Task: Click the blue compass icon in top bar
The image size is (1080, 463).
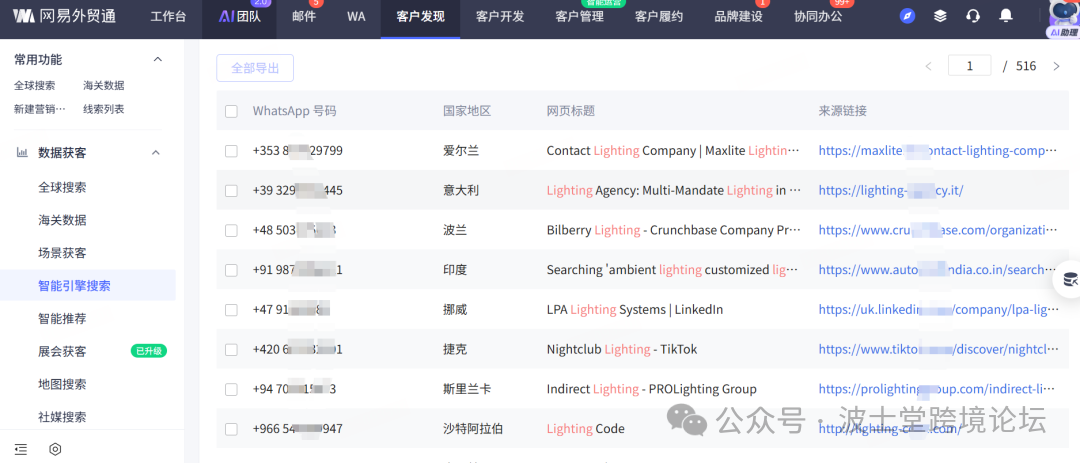Action: click(x=907, y=16)
